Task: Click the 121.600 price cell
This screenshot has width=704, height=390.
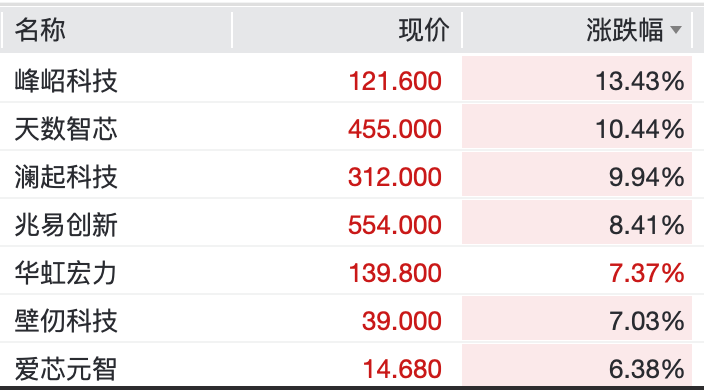Action: 395,81
